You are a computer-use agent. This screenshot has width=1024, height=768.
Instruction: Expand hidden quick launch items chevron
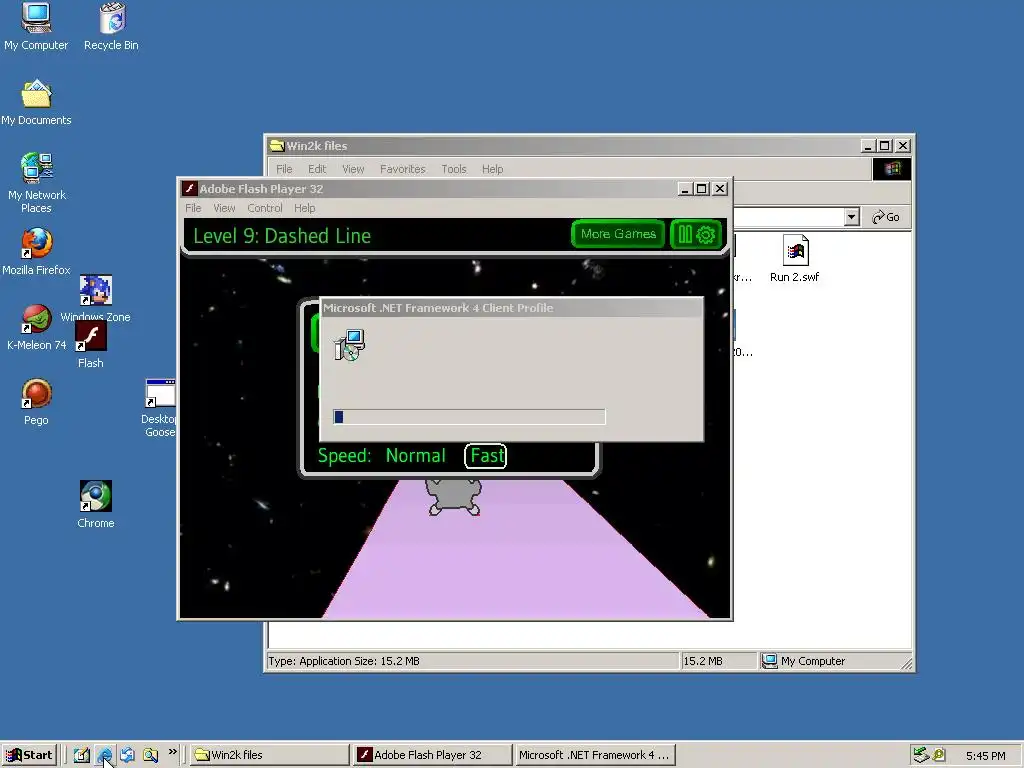172,752
